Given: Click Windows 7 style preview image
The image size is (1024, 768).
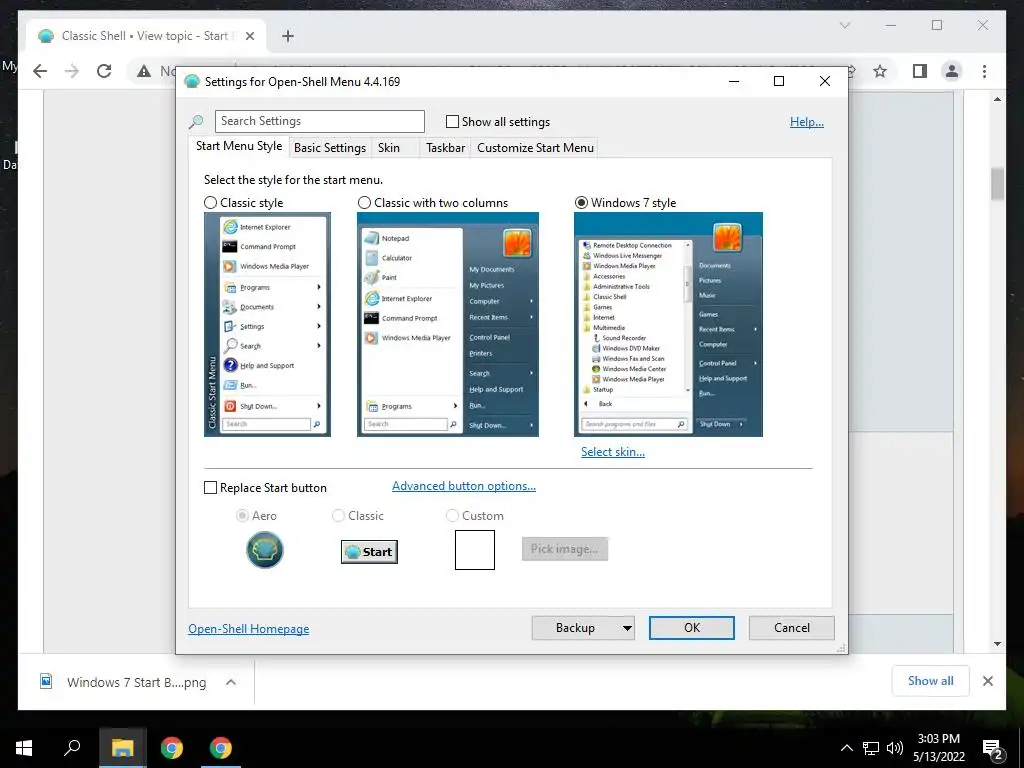Looking at the screenshot, I should (x=668, y=325).
